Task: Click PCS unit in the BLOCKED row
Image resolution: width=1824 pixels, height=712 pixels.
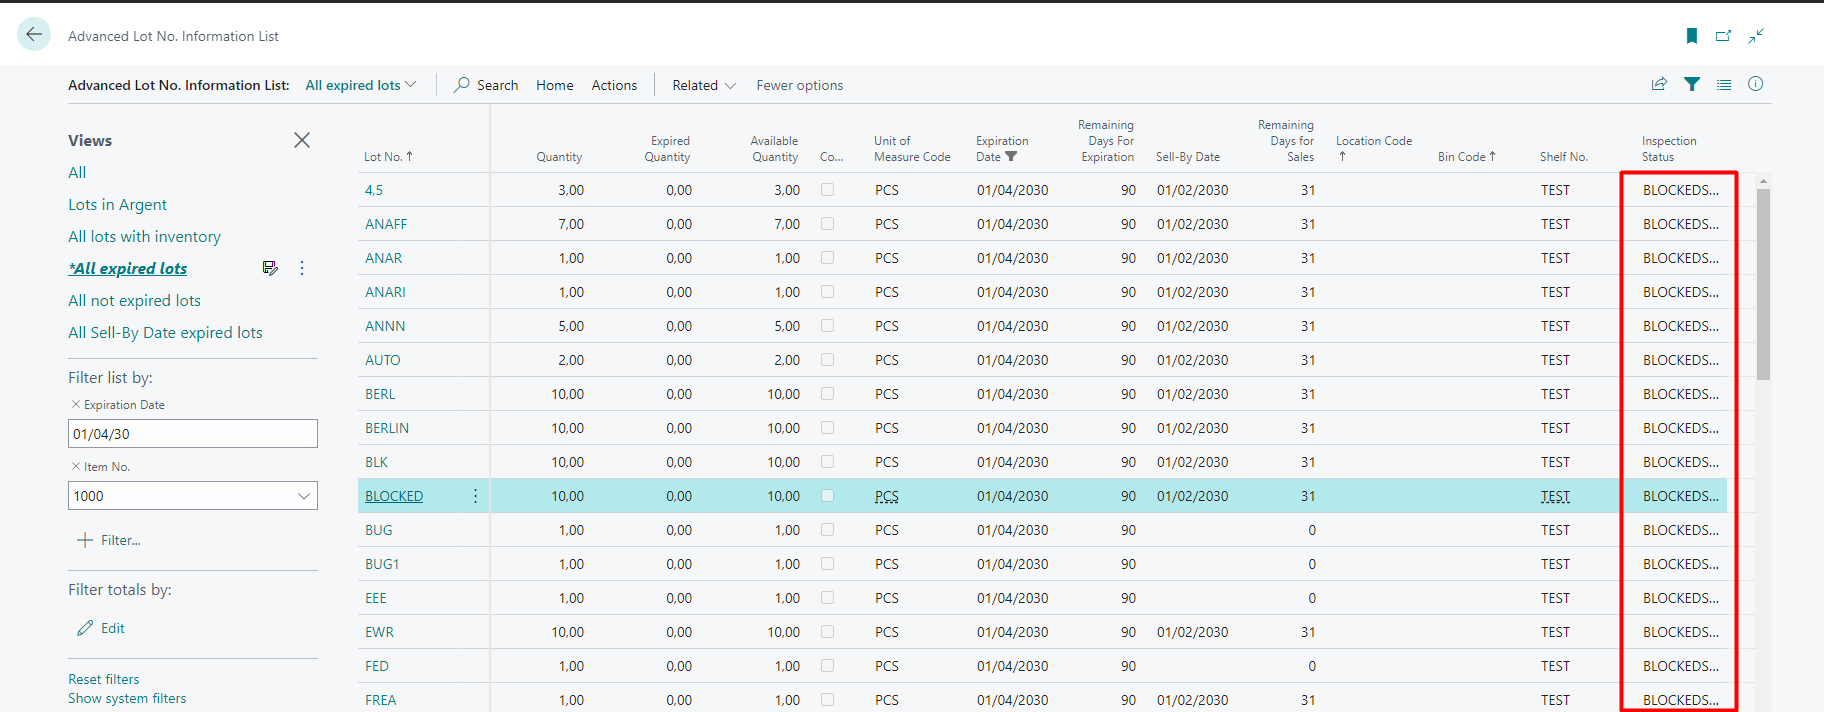Action: [887, 496]
